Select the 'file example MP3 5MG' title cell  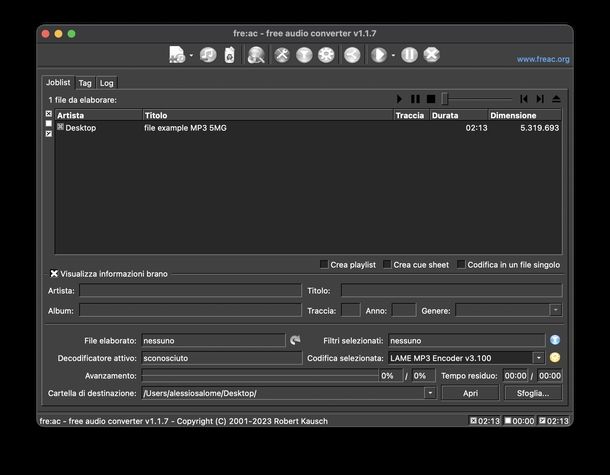pos(185,128)
